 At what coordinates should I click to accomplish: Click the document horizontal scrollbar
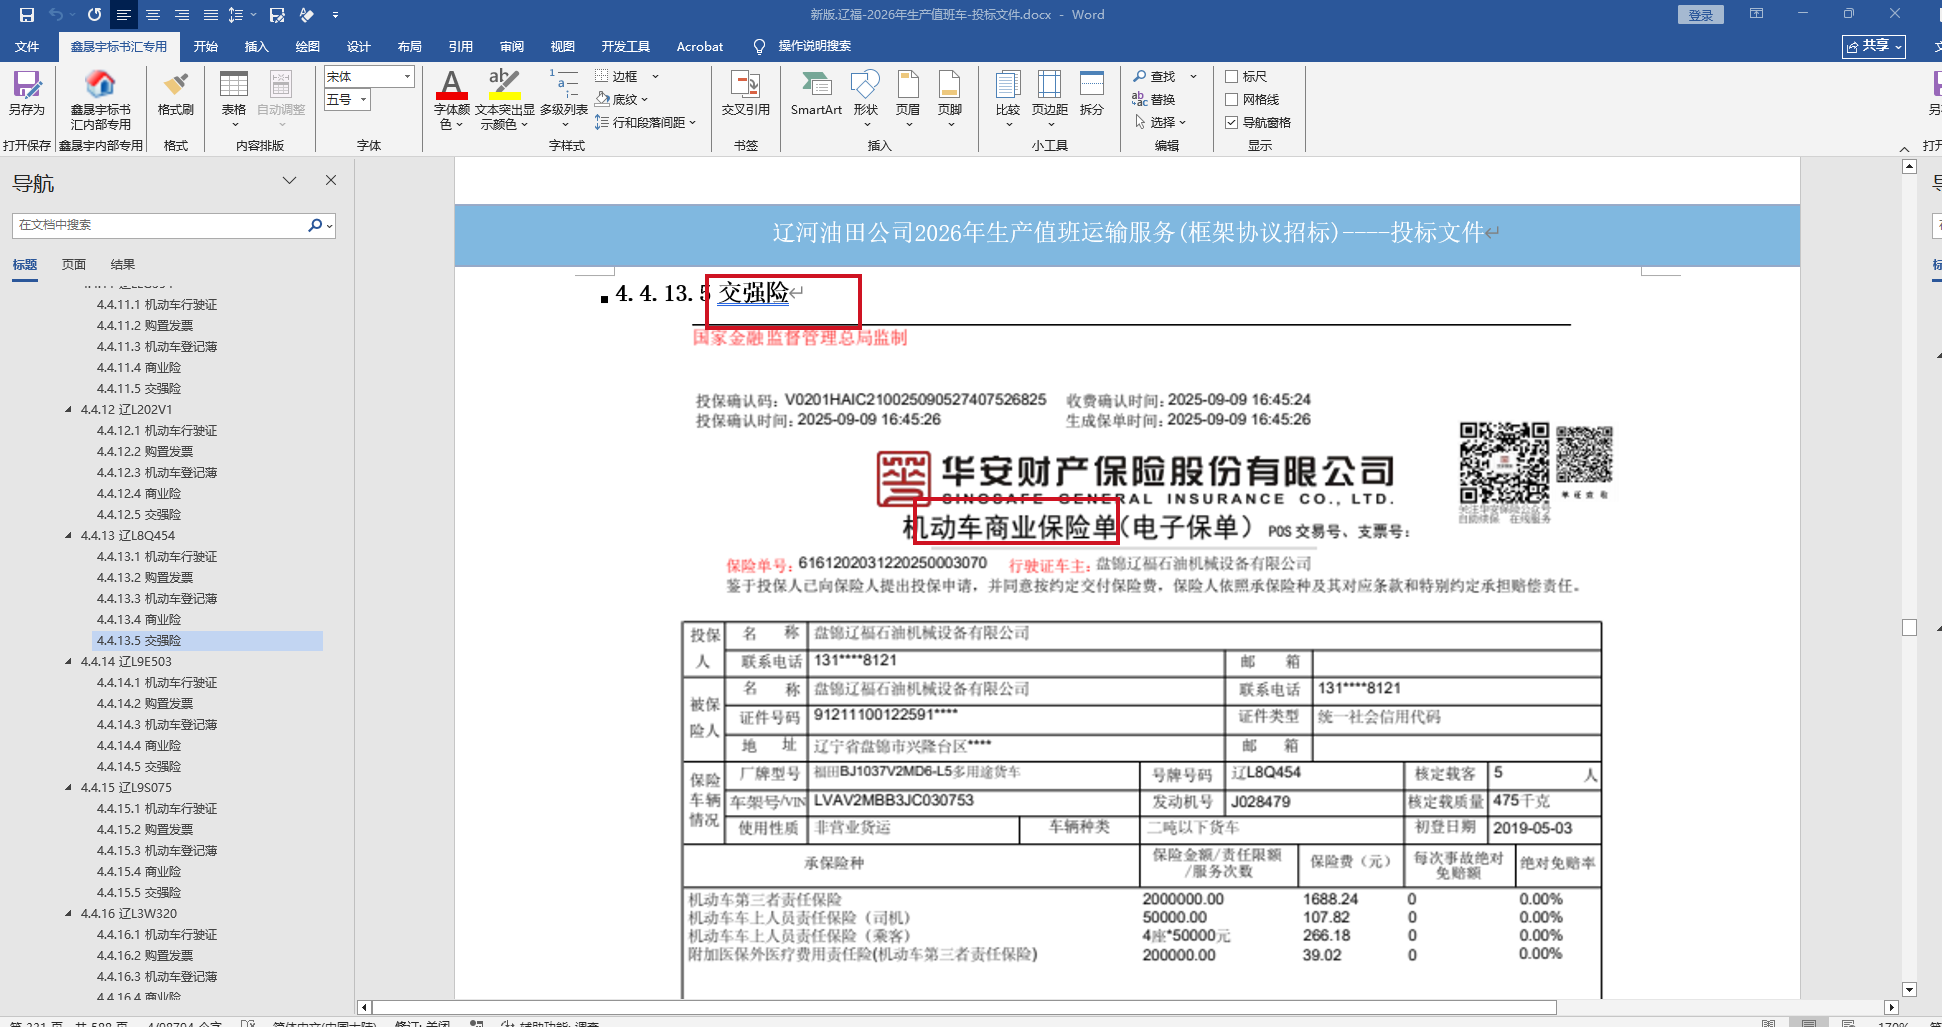point(964,1007)
